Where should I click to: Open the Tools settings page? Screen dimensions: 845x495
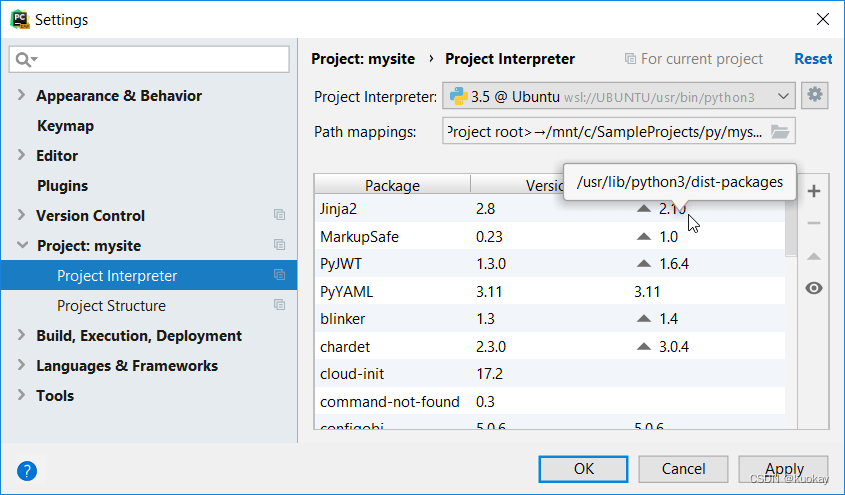55,395
